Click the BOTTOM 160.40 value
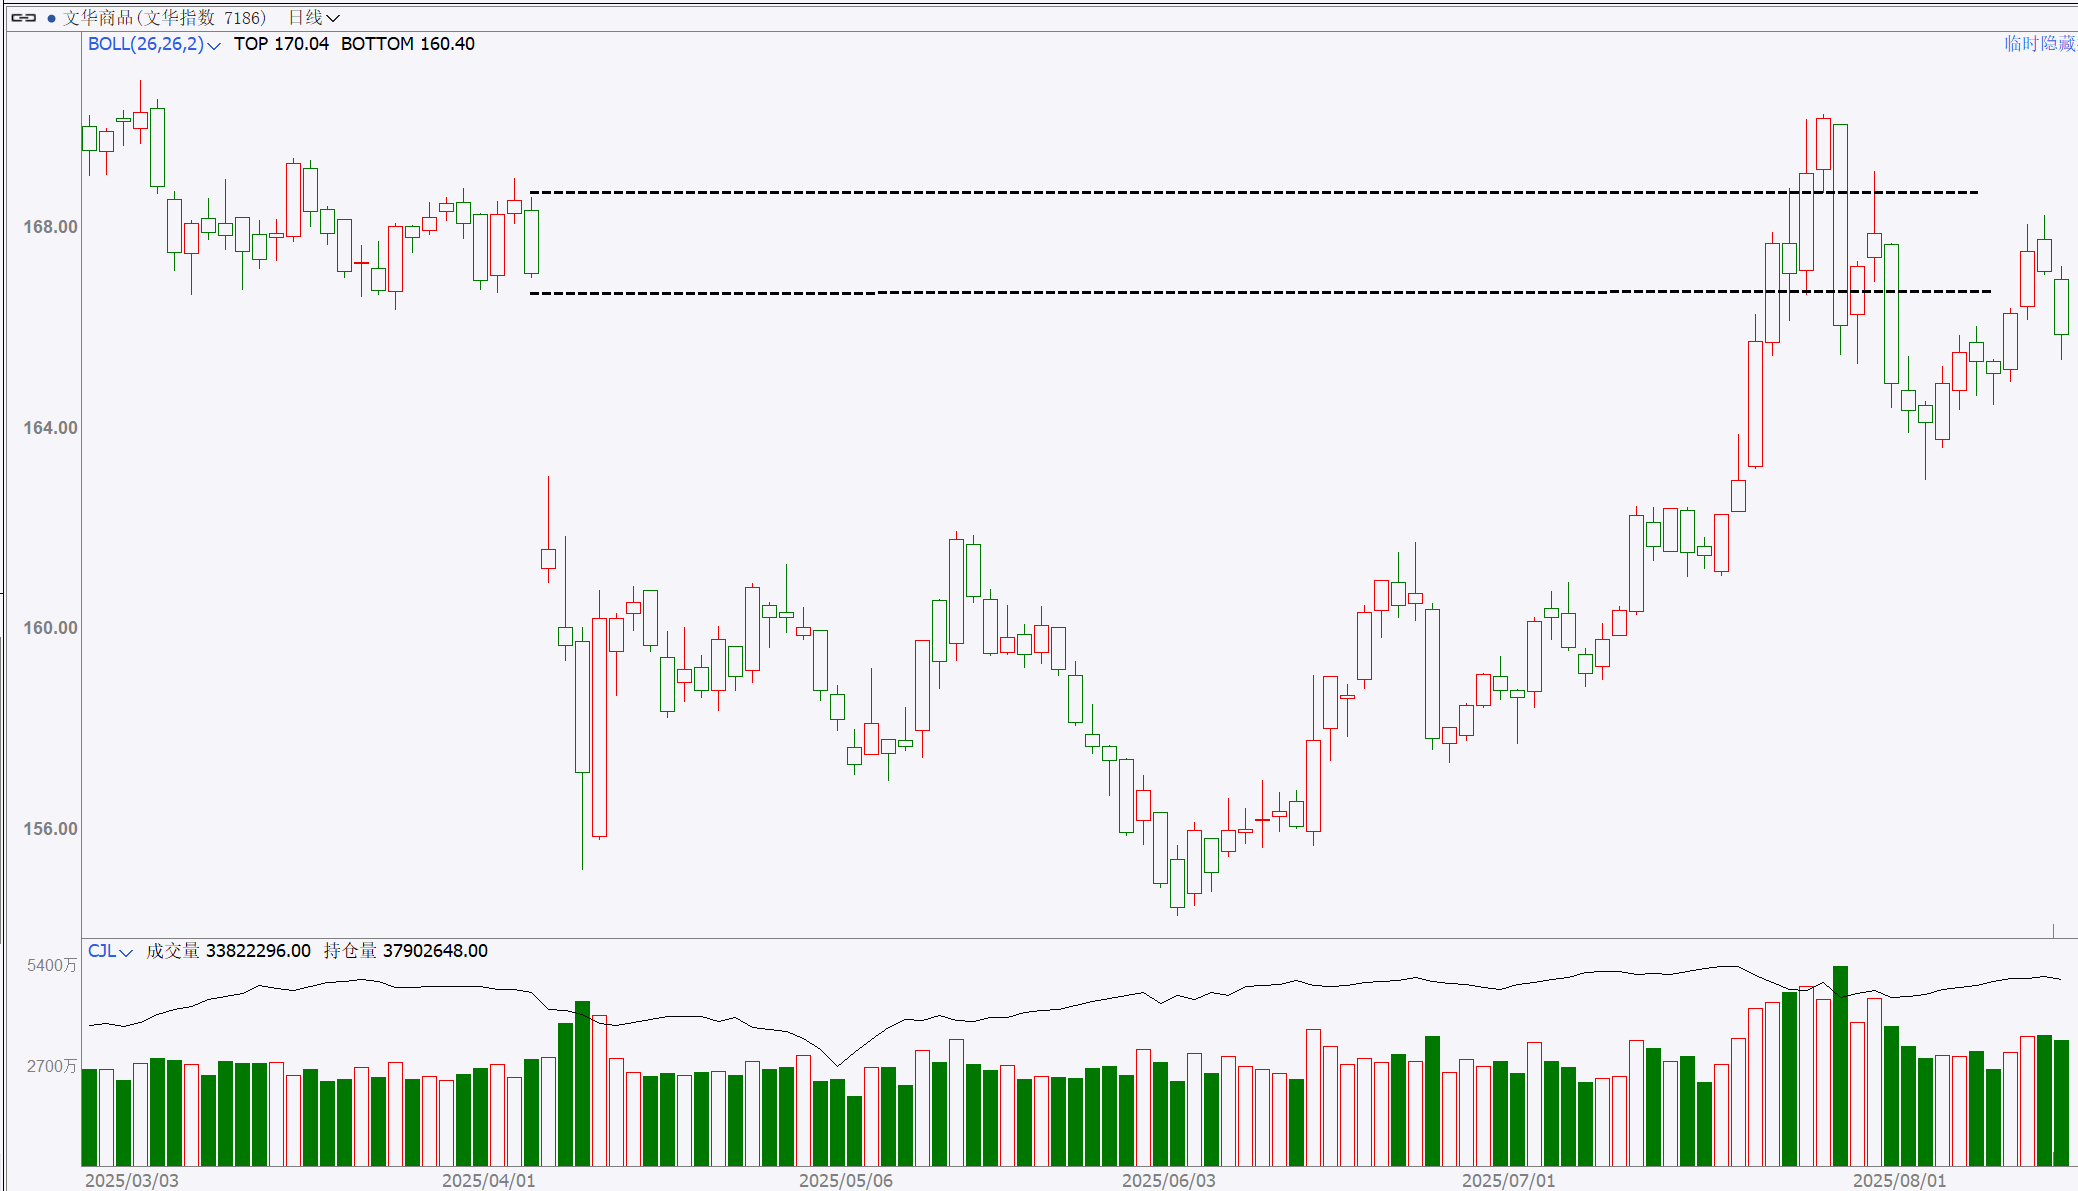This screenshot has height=1191, width=2078. tap(408, 44)
